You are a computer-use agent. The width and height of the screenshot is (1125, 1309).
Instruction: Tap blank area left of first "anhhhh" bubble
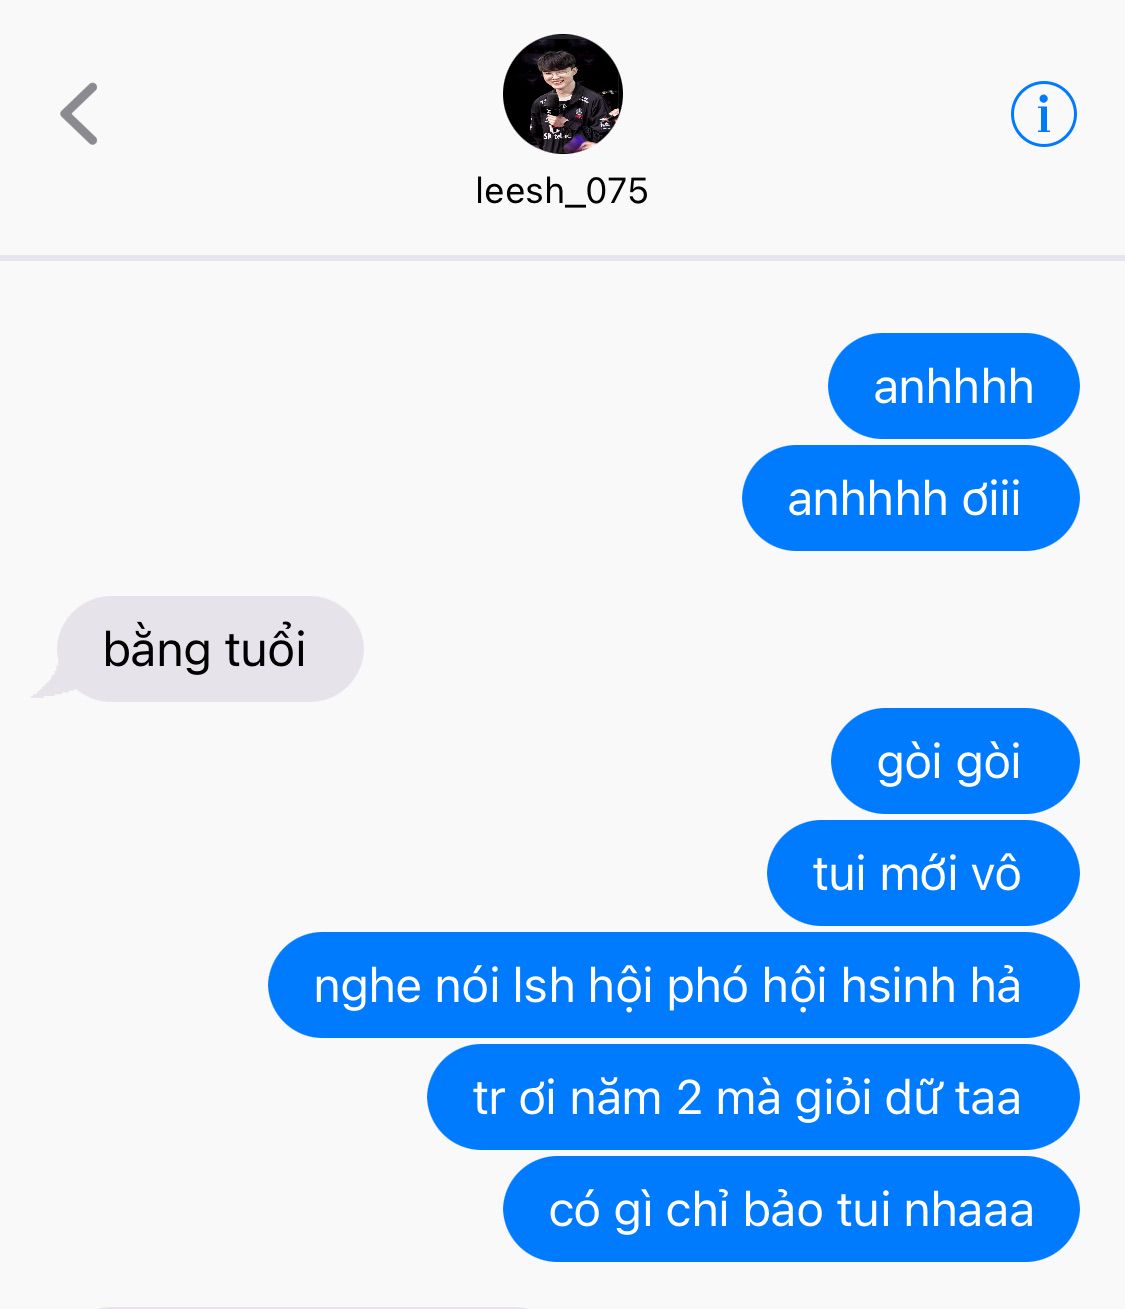coord(413,386)
